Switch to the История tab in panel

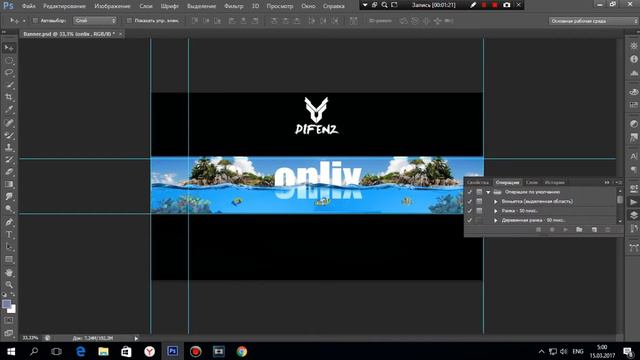[x=554, y=182]
